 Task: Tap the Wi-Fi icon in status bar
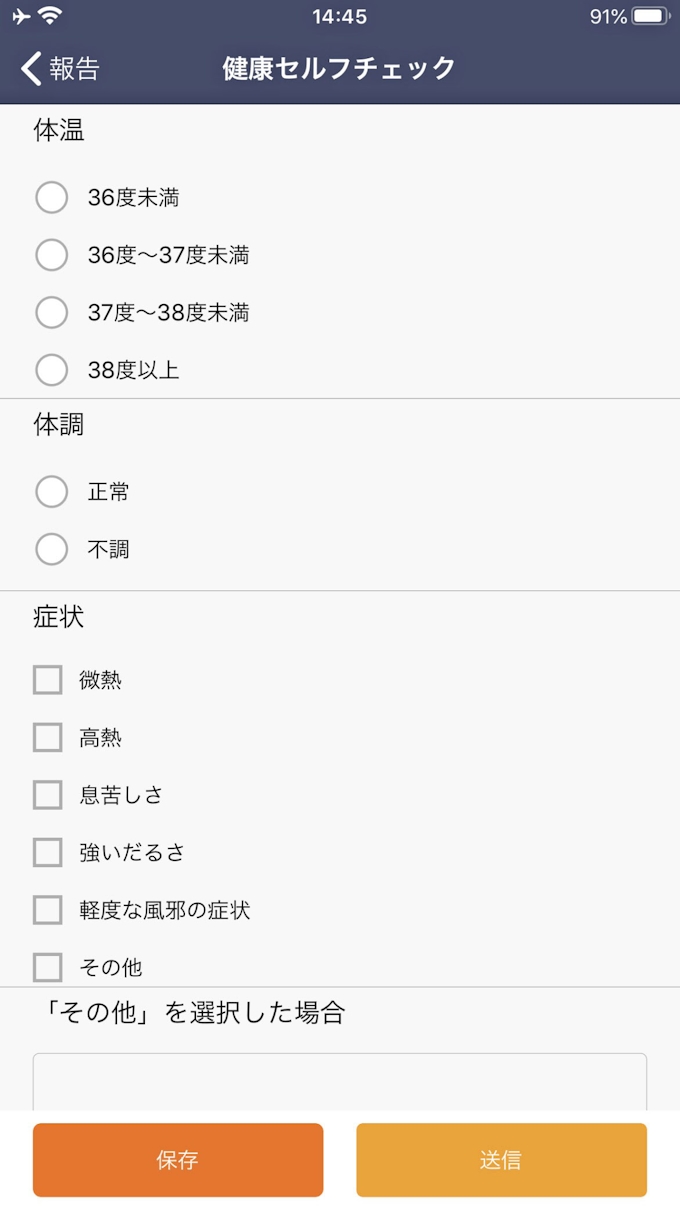[x=49, y=16]
